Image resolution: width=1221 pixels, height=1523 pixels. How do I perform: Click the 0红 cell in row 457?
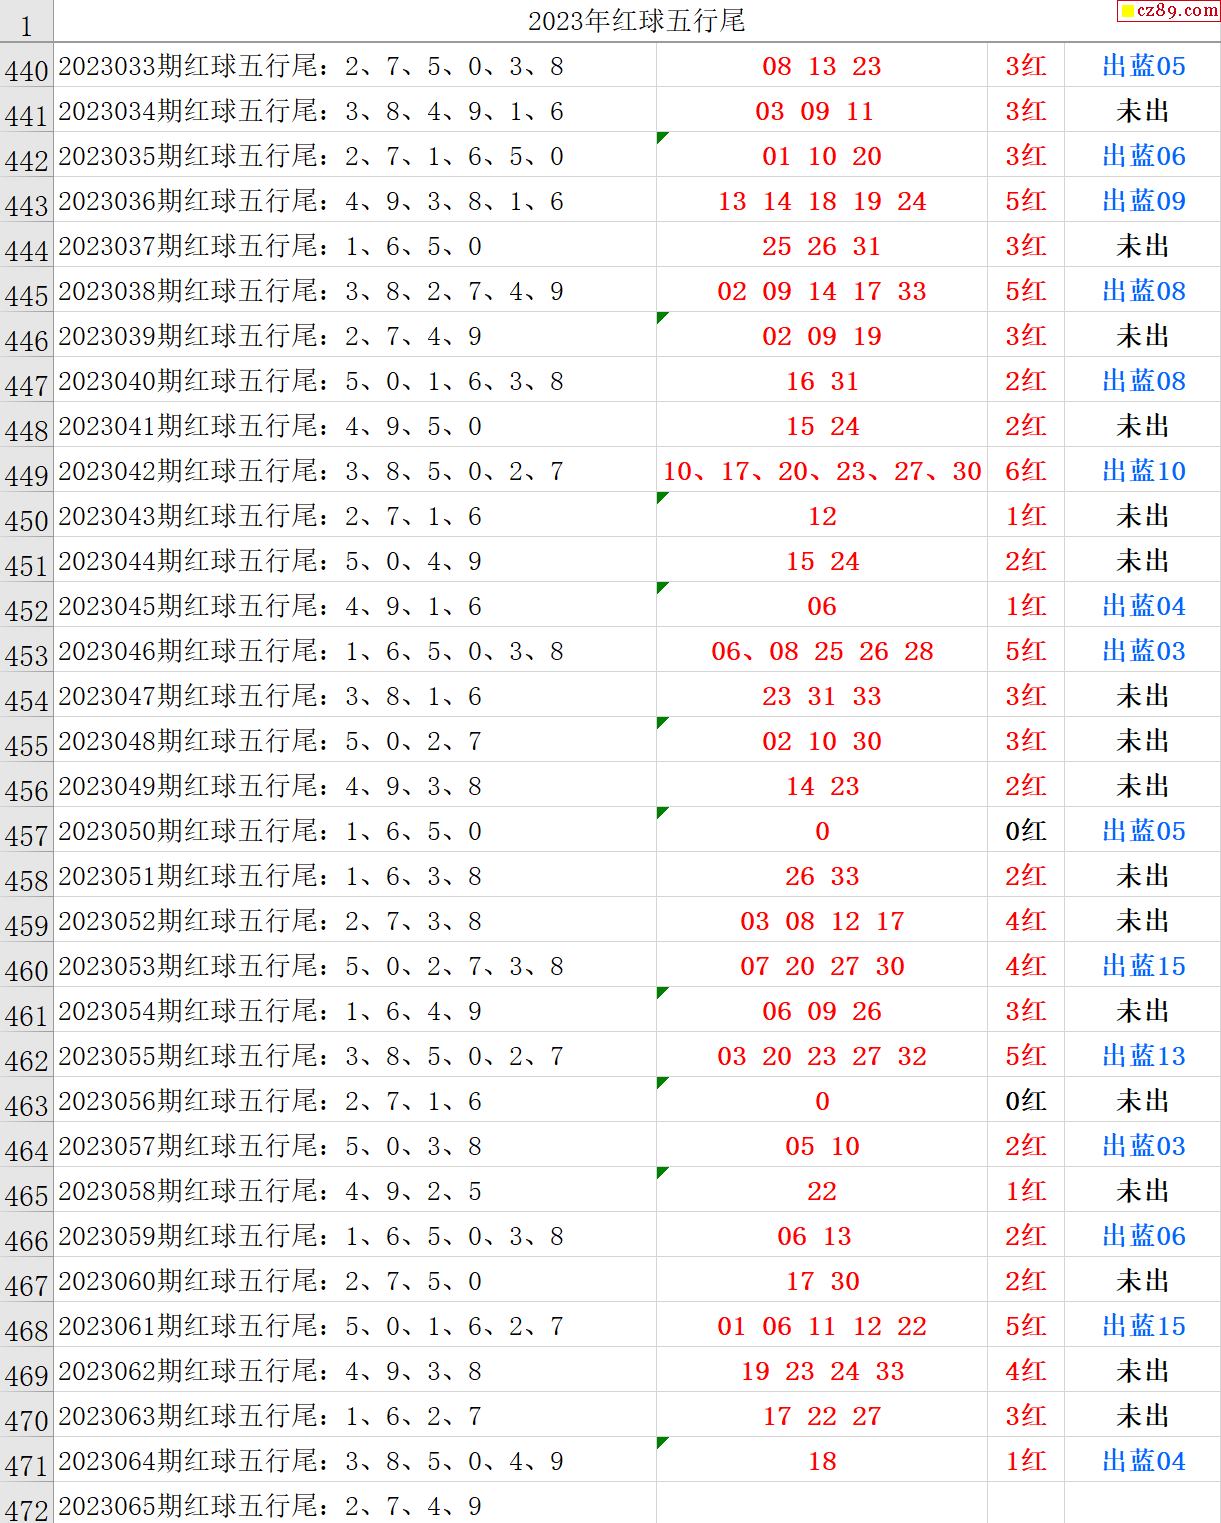tap(1025, 831)
